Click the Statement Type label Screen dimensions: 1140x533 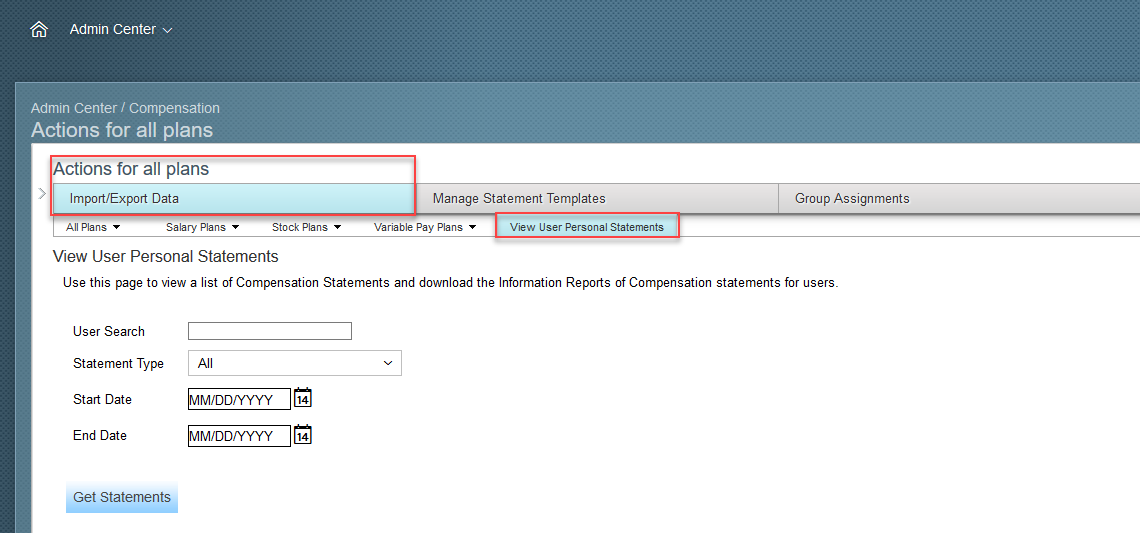pyautogui.click(x=119, y=364)
